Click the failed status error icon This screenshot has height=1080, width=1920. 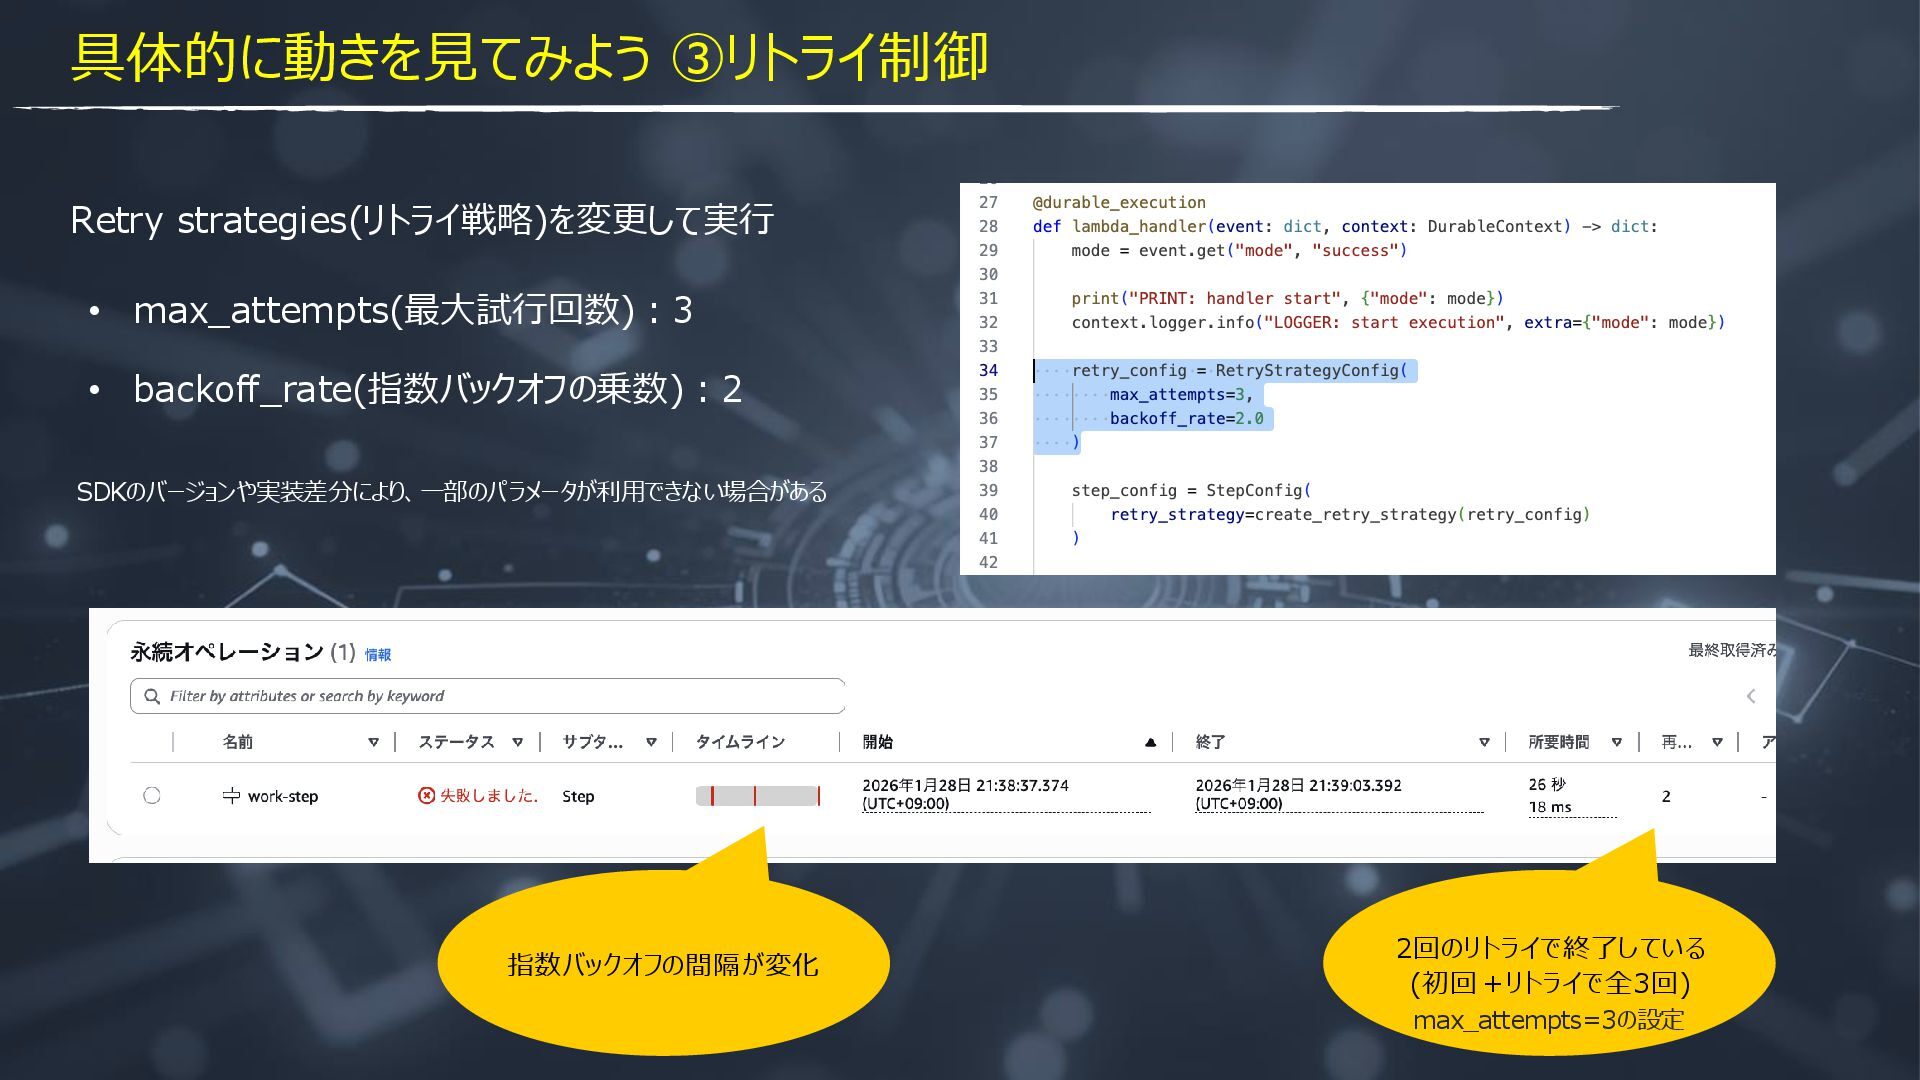426,796
